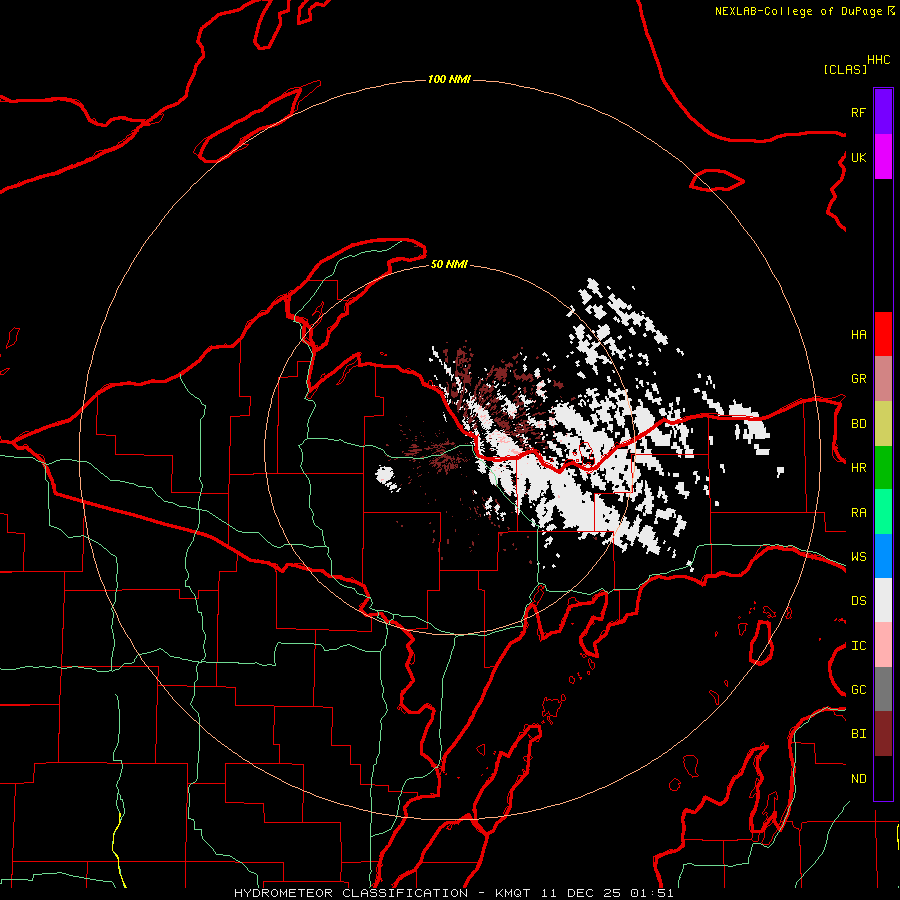Click the RF purple legend swatch
The width and height of the screenshot is (900, 900).
click(883, 112)
